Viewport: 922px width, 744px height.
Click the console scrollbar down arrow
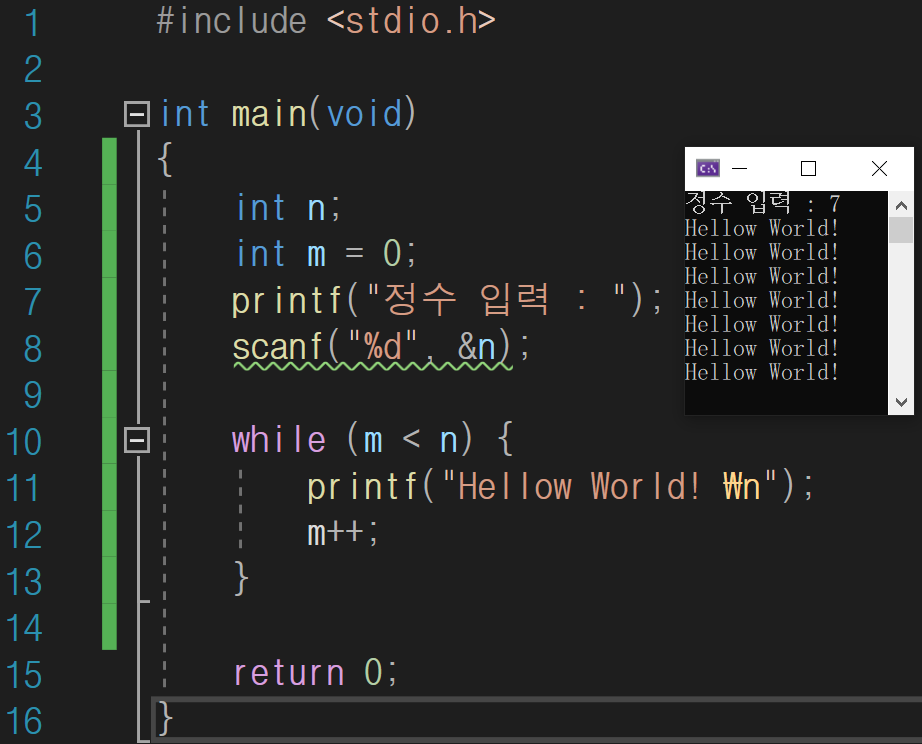coord(901,402)
